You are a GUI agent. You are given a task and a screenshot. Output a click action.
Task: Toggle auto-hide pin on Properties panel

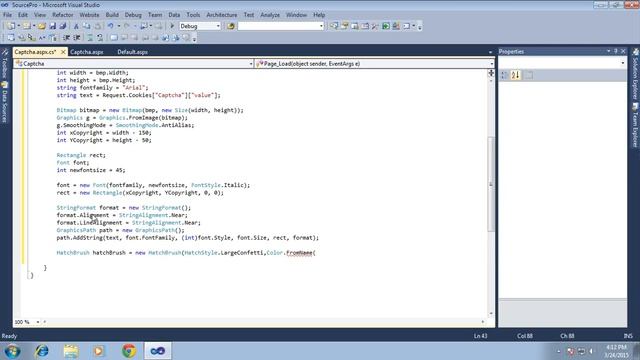(x=616, y=51)
